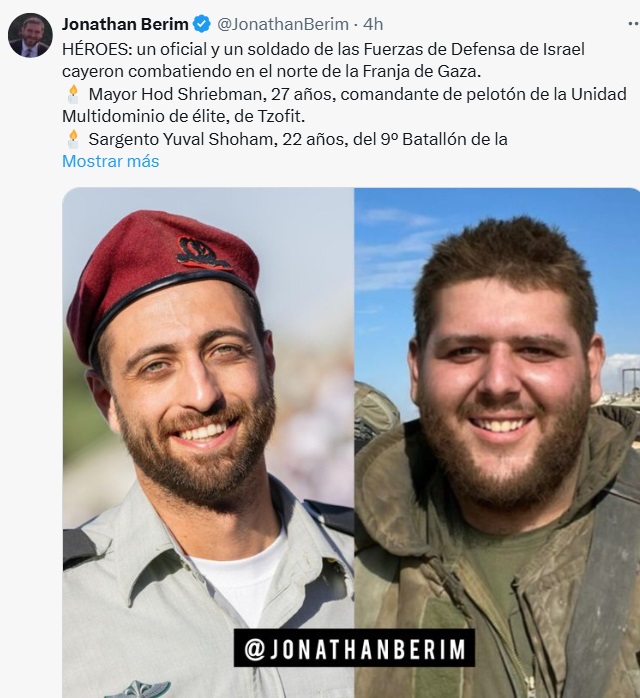Click the @JONATHANBERIM watermark on the image
This screenshot has width=640, height=698.
pyautogui.click(x=354, y=648)
